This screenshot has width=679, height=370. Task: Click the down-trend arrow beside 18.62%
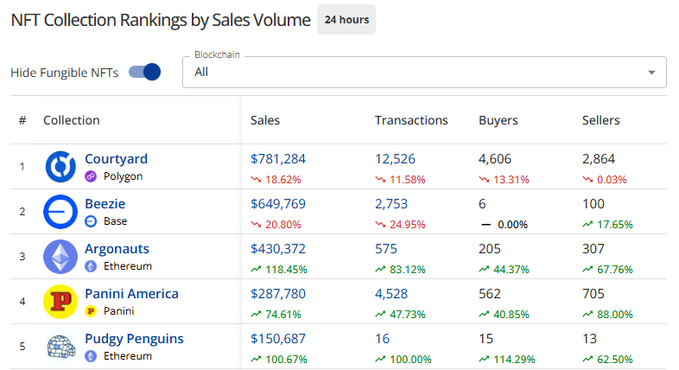[x=256, y=179]
